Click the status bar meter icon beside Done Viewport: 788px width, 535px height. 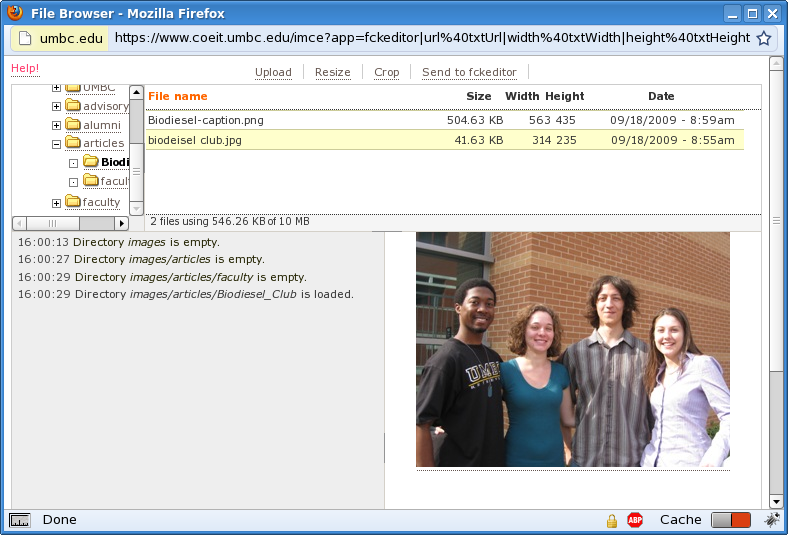[x=20, y=520]
